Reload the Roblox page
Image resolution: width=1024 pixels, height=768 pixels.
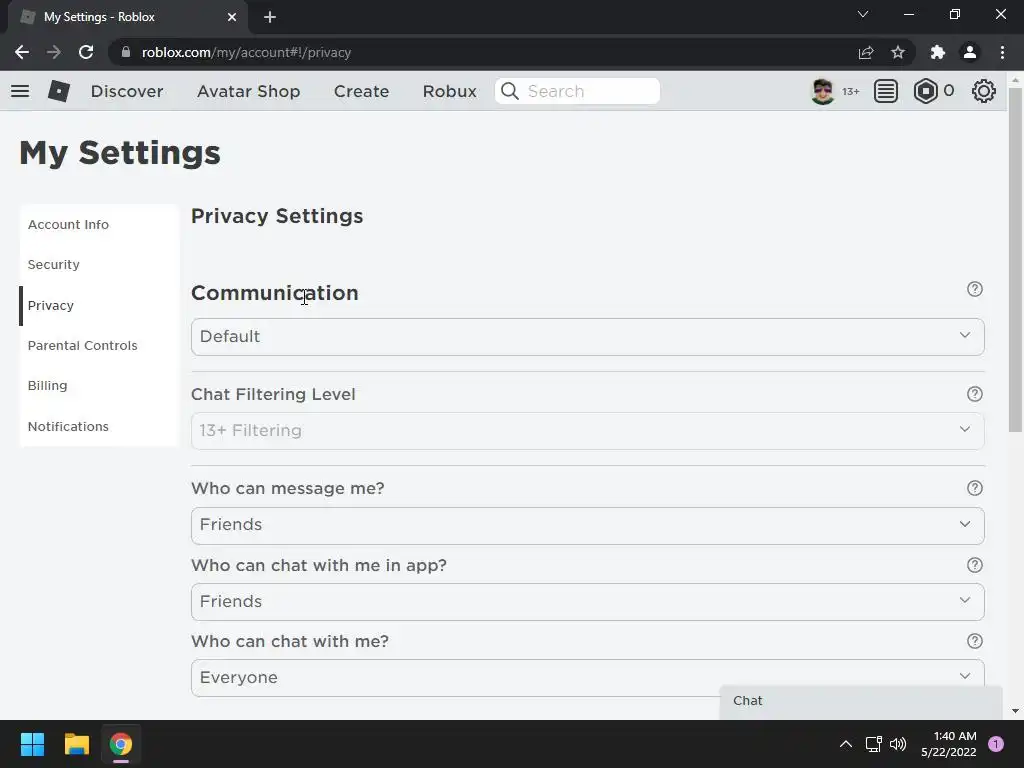click(x=86, y=52)
